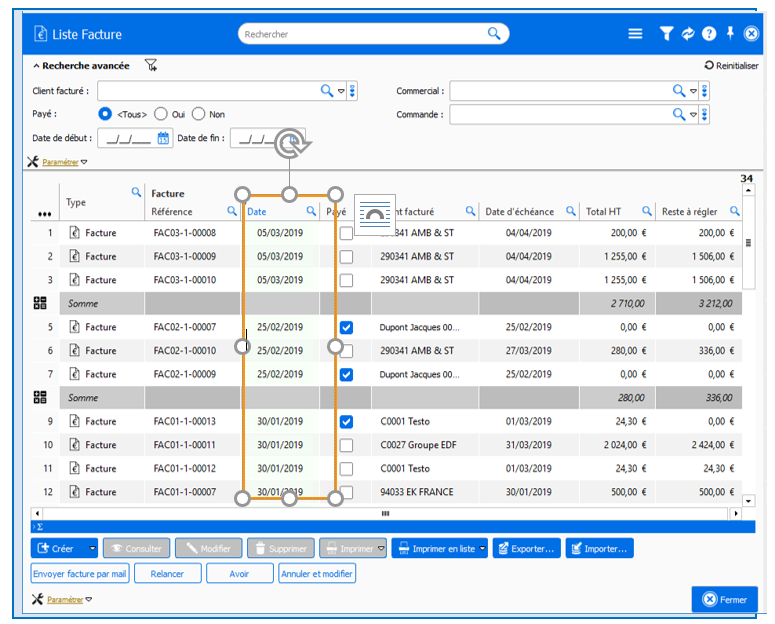Screen dimensions: 775x624
Task: Click the search magnifier in the Rechercher bar
Action: pyautogui.click(x=494, y=34)
